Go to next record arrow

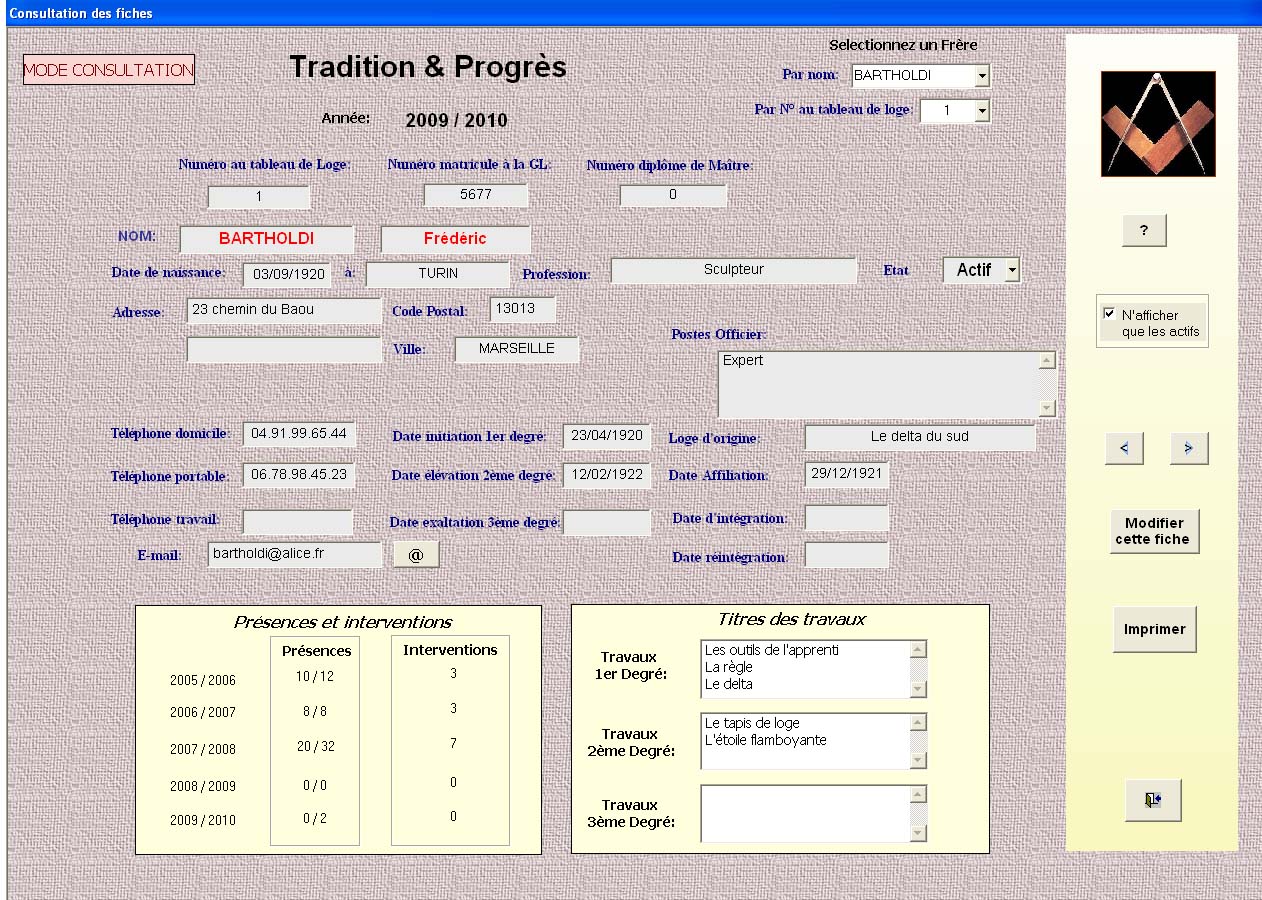coord(1188,449)
